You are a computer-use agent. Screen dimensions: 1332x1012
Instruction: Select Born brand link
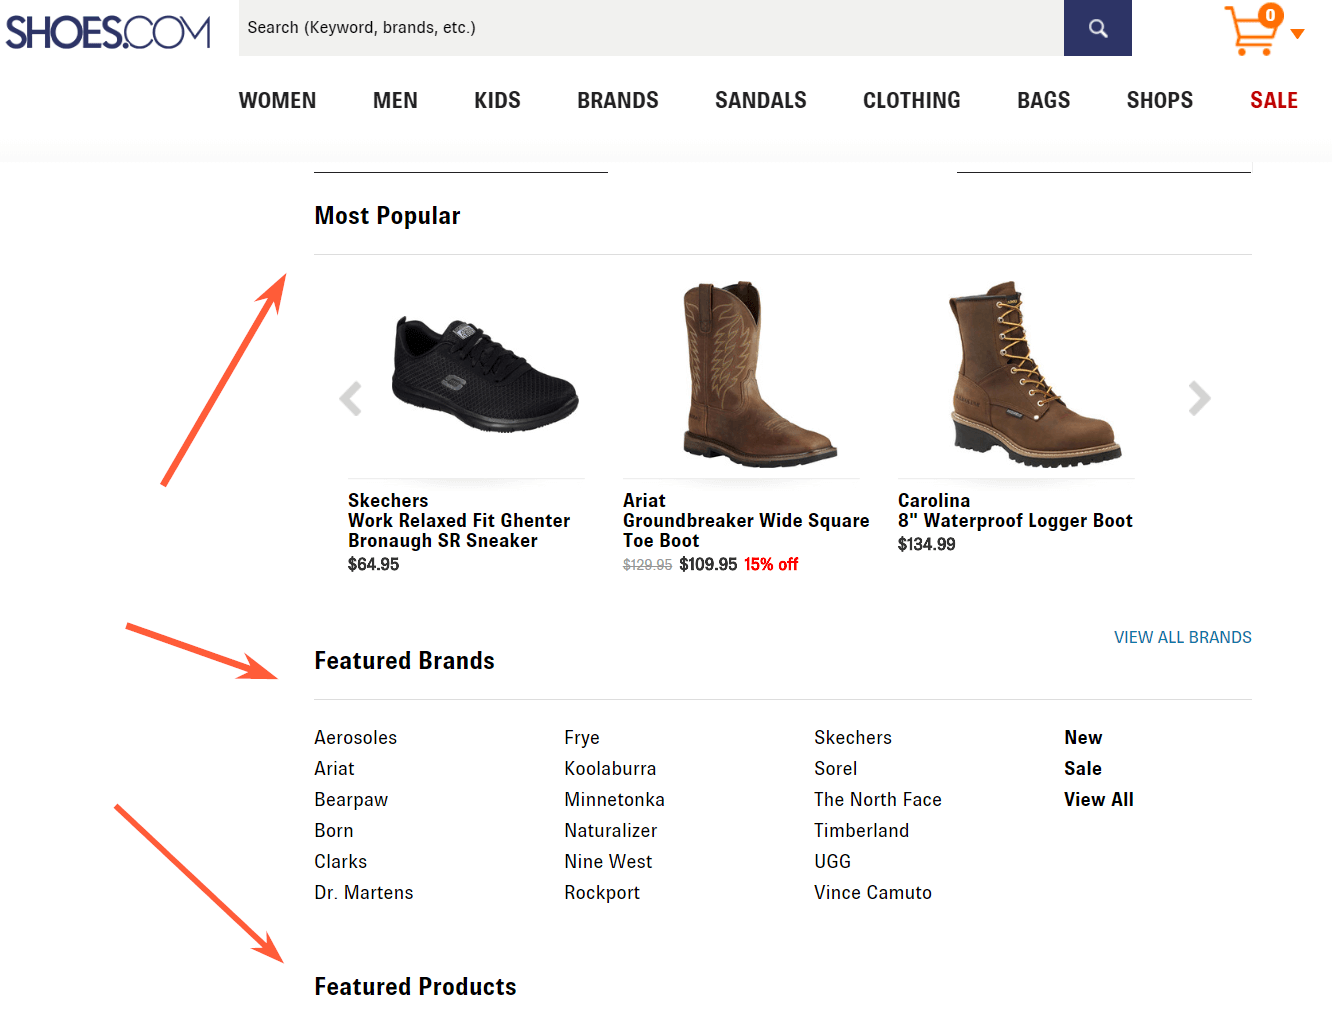coord(334,830)
